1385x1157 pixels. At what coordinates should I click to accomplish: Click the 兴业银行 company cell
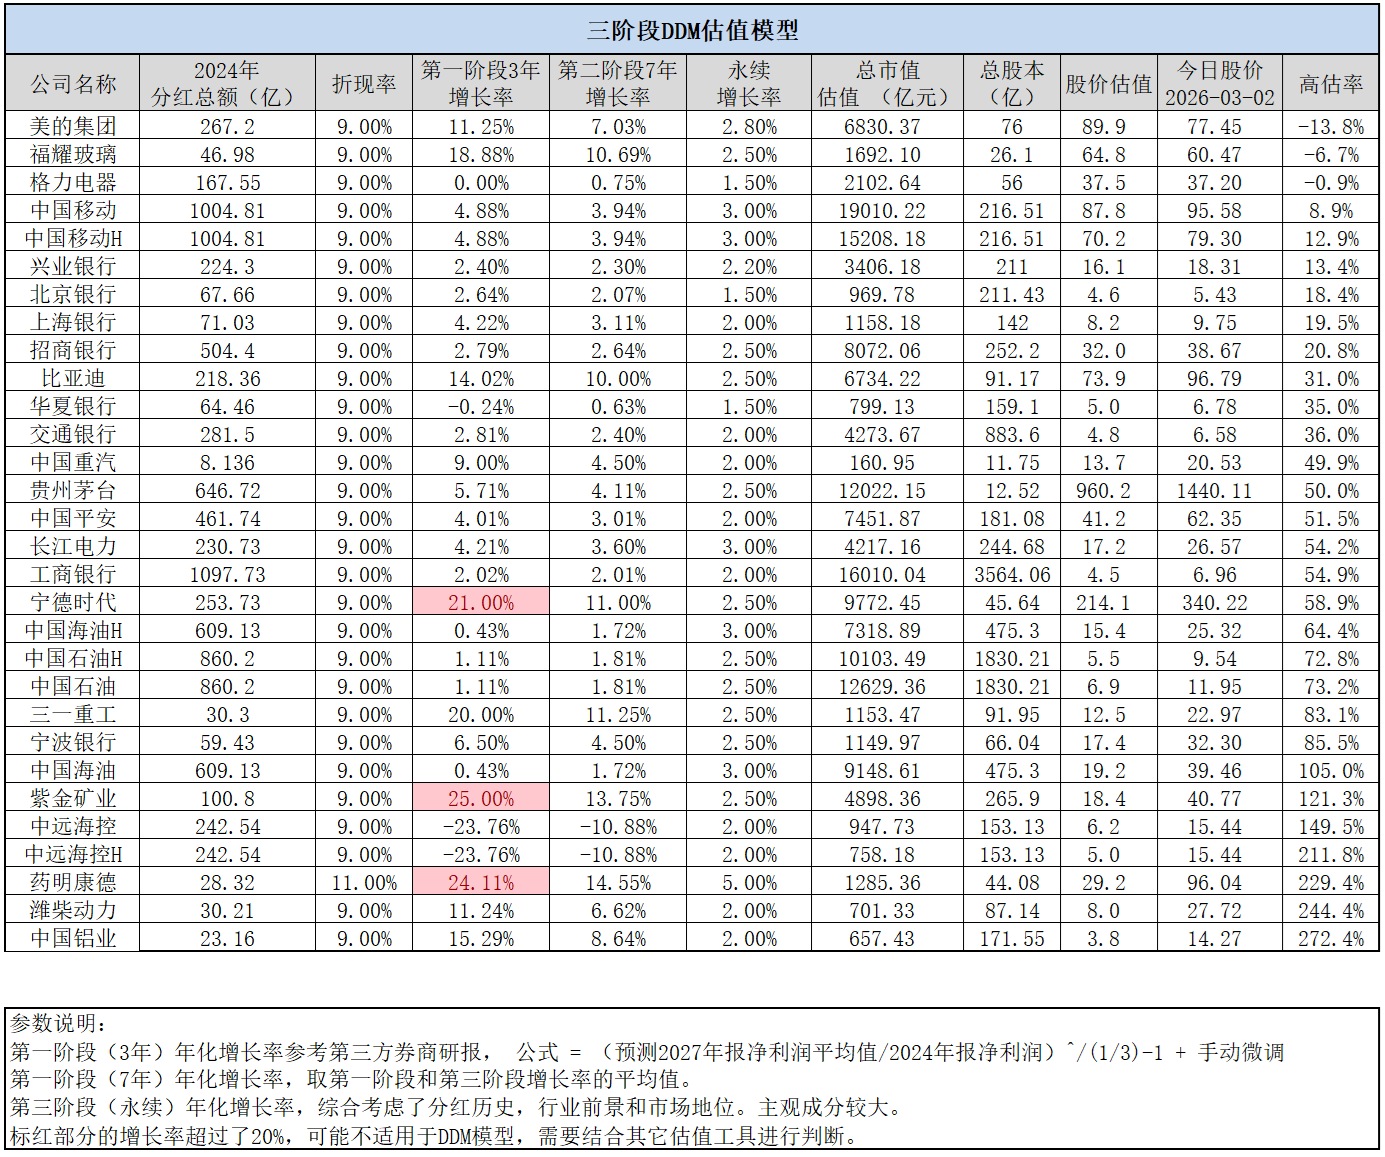click(x=73, y=266)
